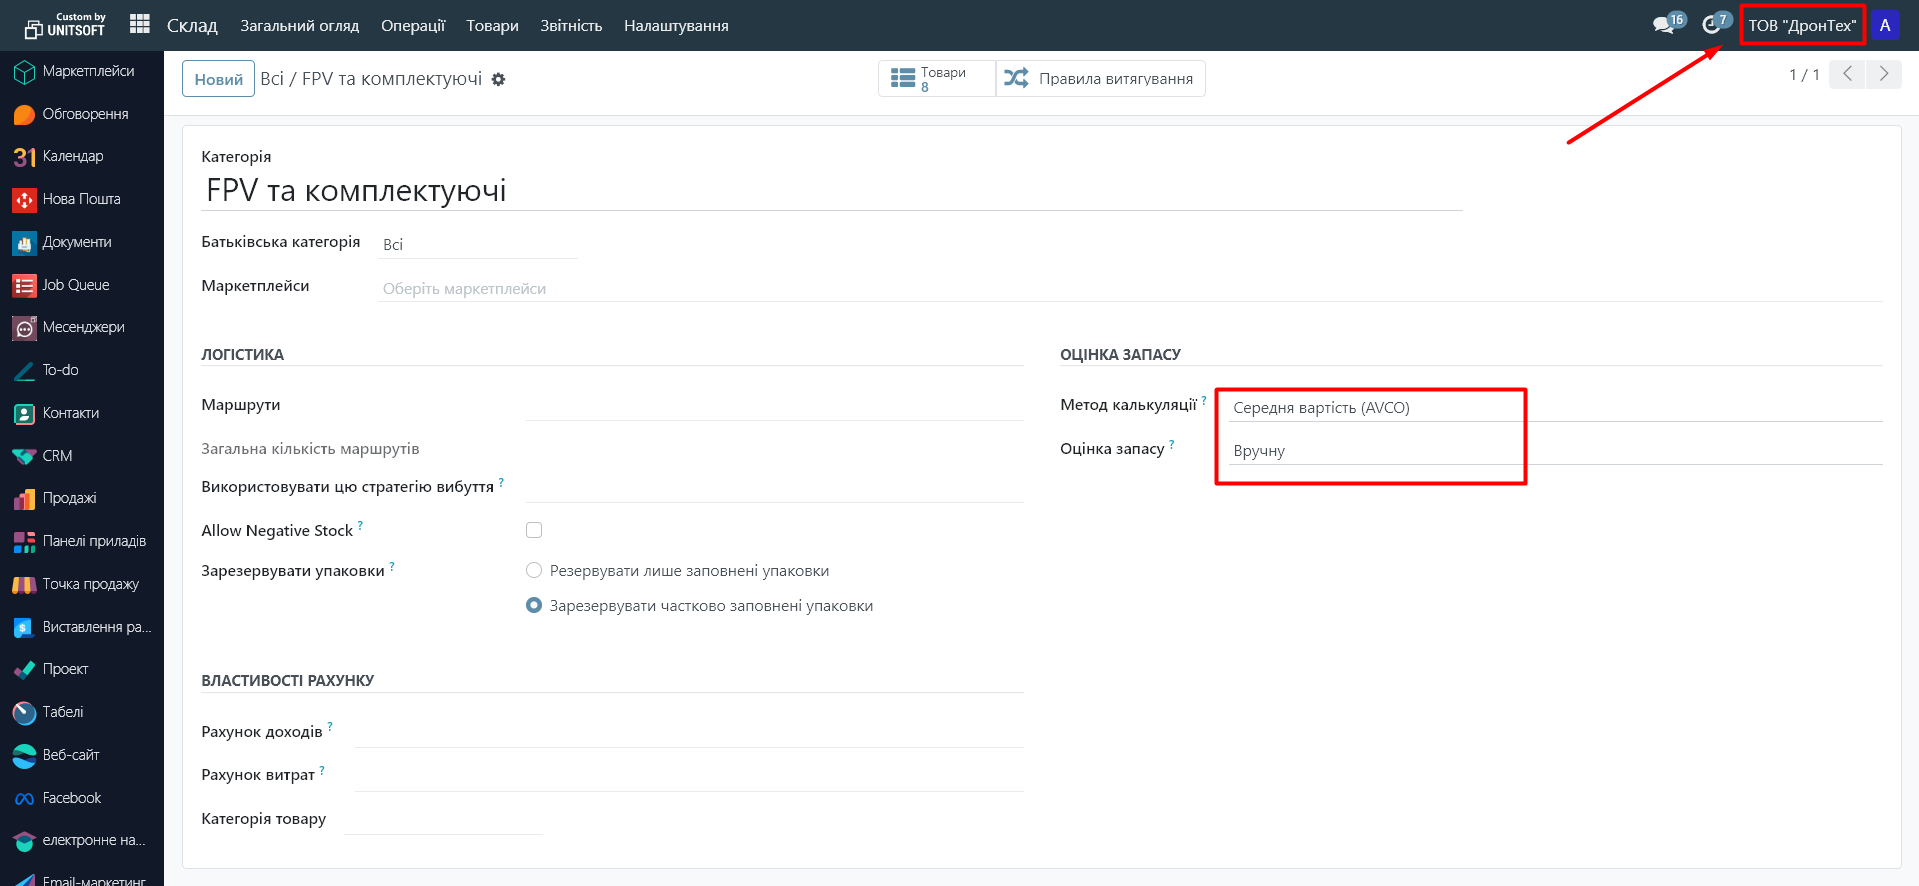The width and height of the screenshot is (1919, 886).
Task: Click the Рахунок доходів input field
Action: [x=688, y=732]
